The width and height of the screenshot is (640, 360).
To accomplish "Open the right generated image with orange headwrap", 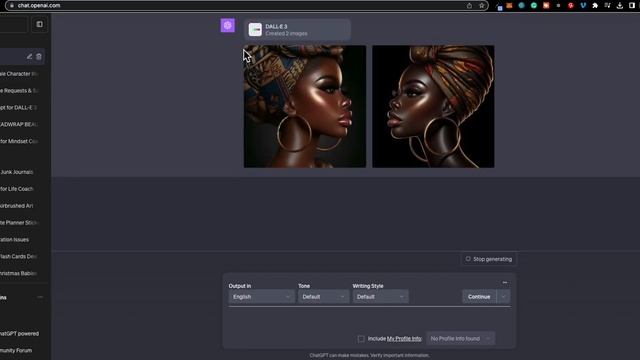I will click(x=433, y=107).
